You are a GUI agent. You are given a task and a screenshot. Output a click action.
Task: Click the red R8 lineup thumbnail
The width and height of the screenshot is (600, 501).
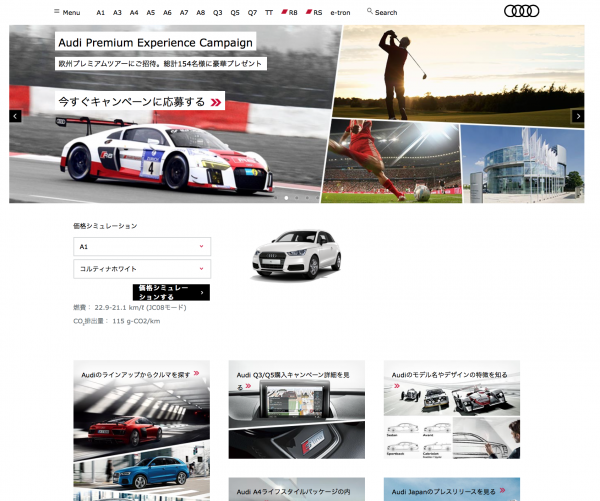[x=126, y=432]
